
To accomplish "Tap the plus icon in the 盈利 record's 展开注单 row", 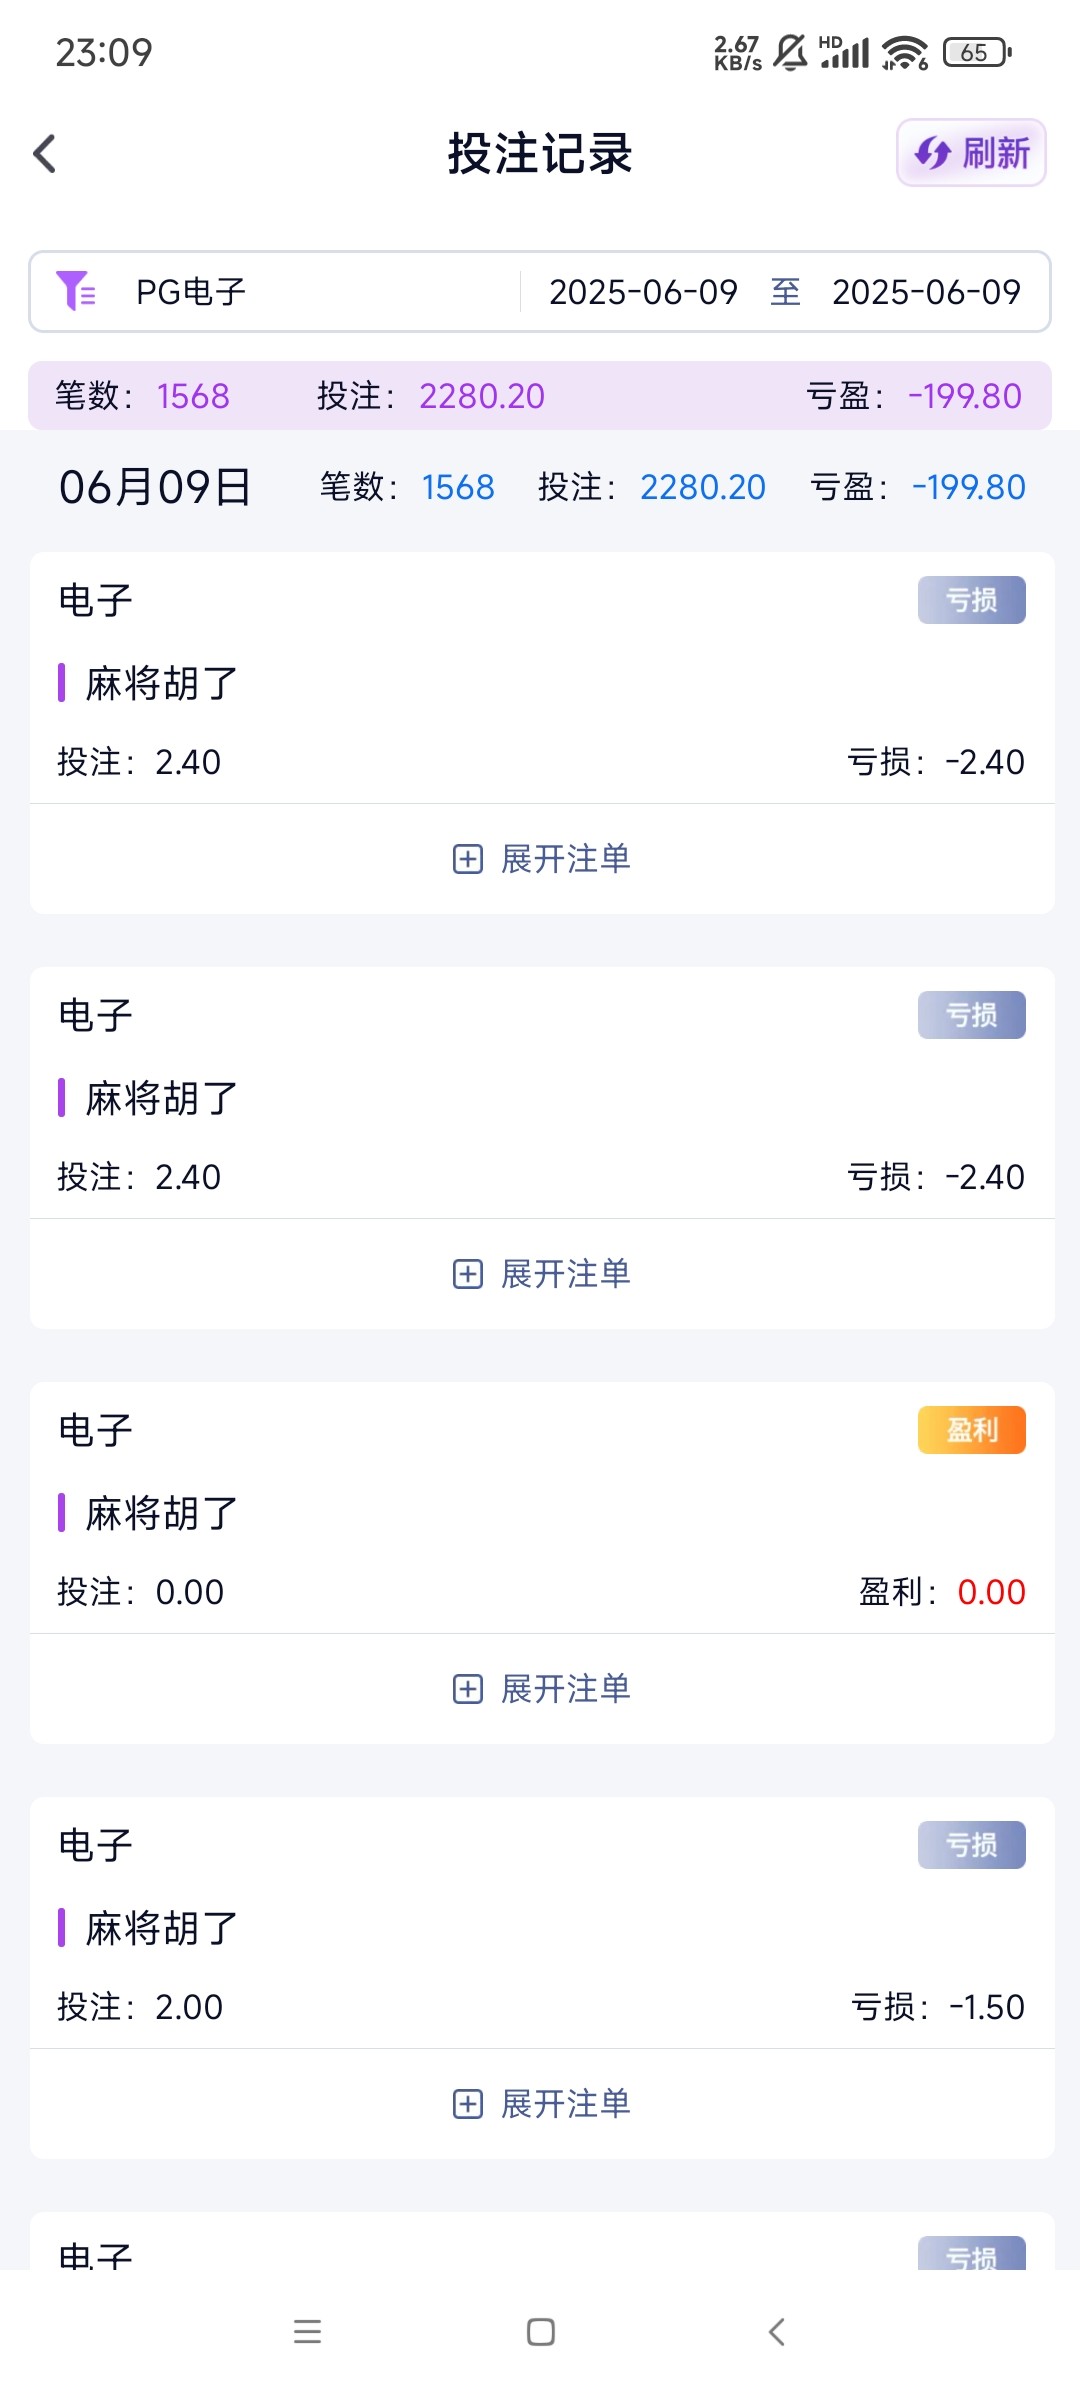I will click(x=468, y=1689).
